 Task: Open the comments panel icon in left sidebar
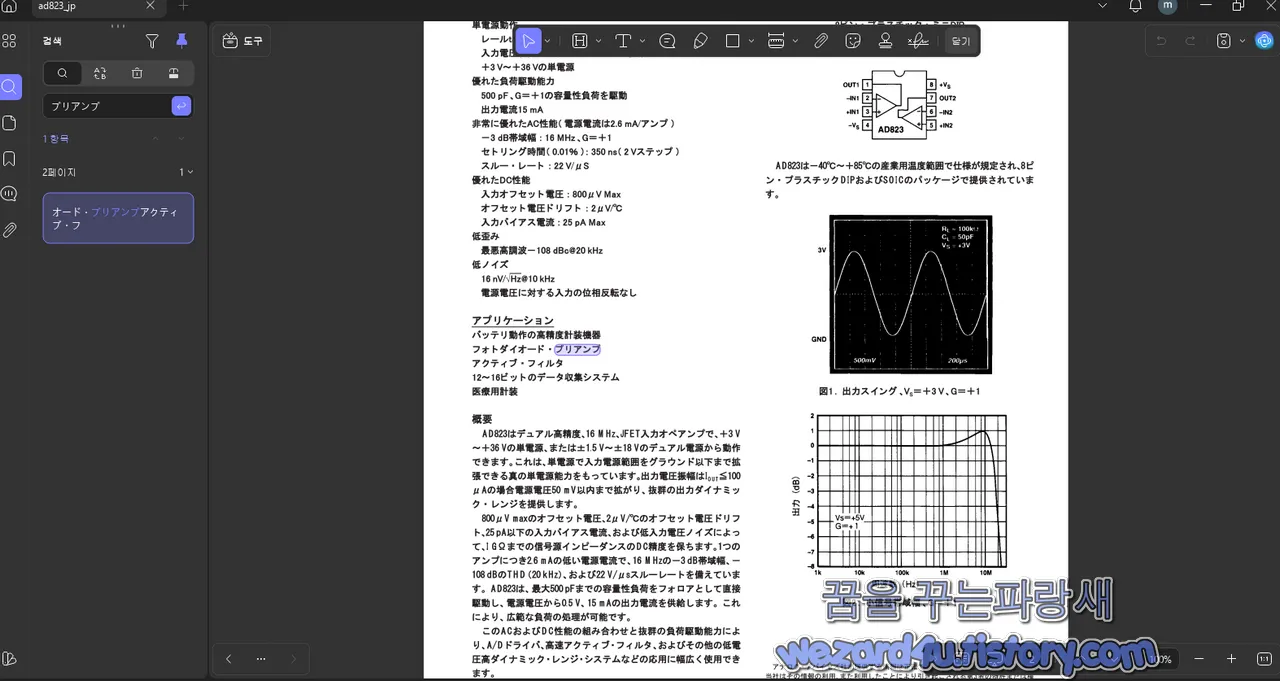point(9,194)
